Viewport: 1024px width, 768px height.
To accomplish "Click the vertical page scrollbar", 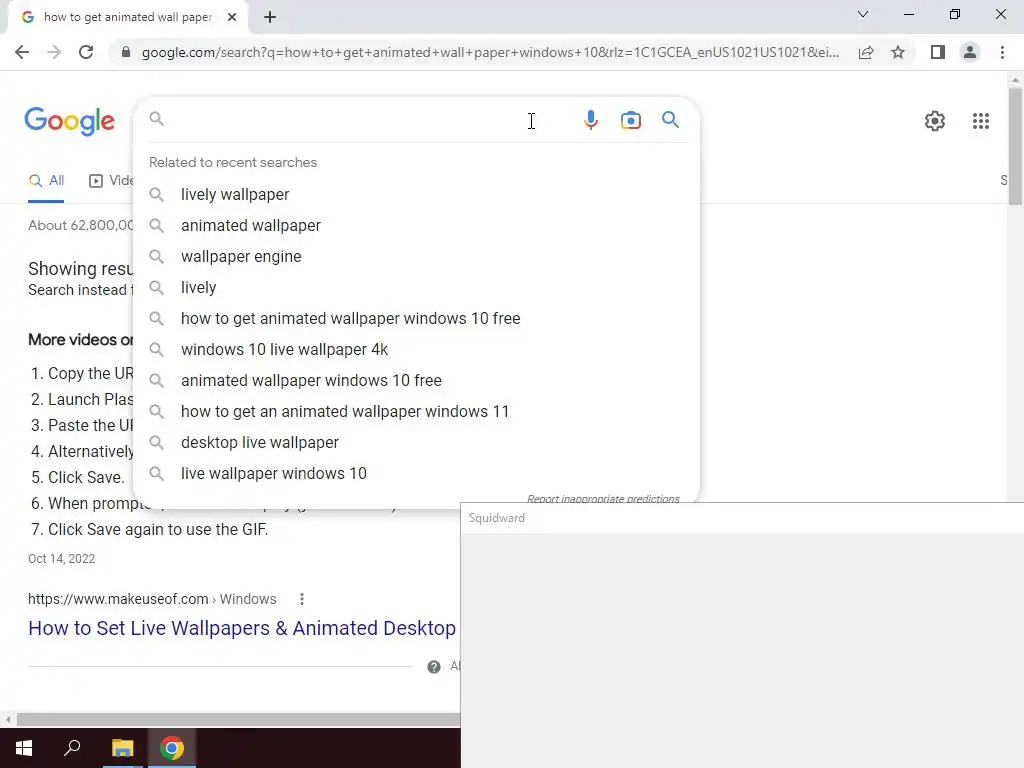I will click(1015, 147).
